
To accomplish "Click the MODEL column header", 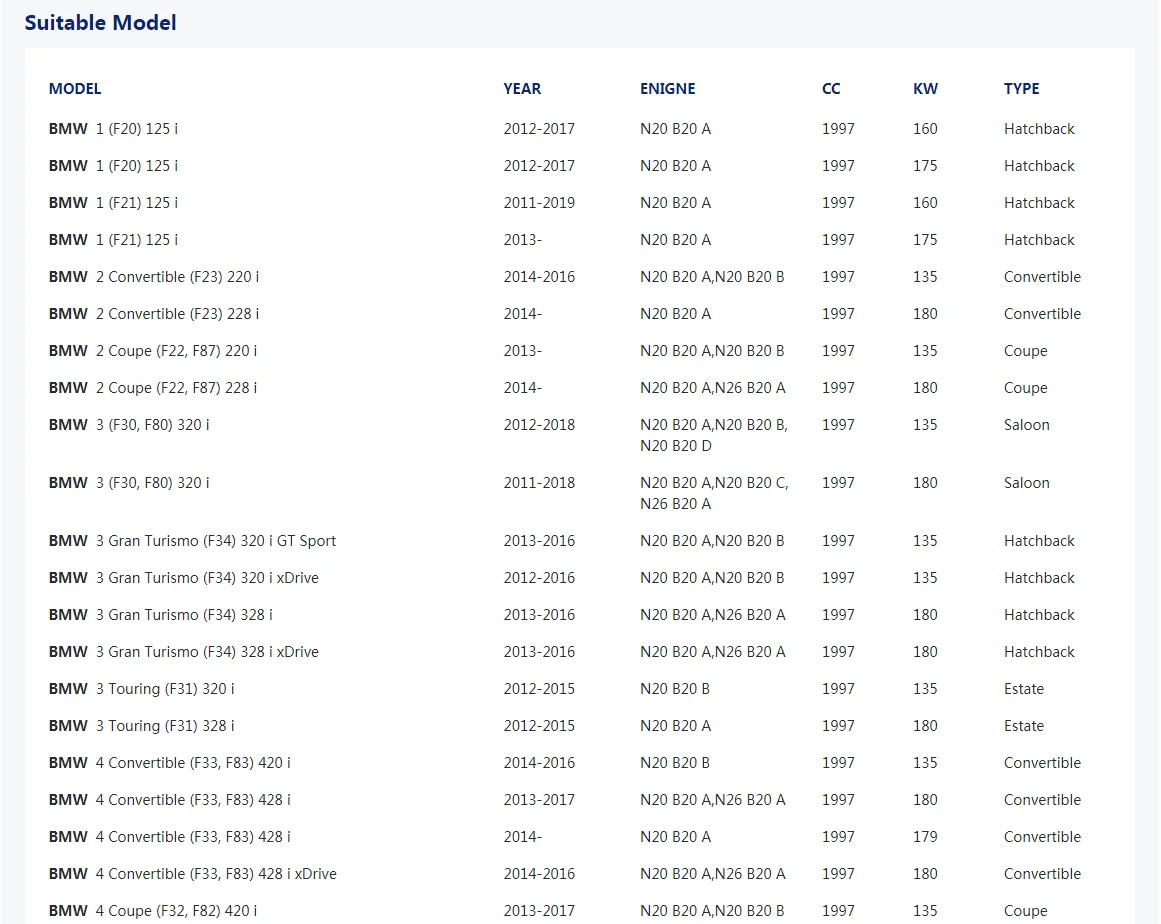I will (75, 89).
